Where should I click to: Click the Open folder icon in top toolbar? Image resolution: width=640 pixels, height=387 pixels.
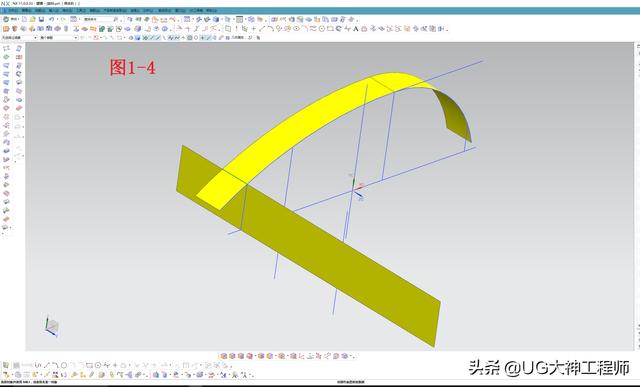[x=33, y=19]
